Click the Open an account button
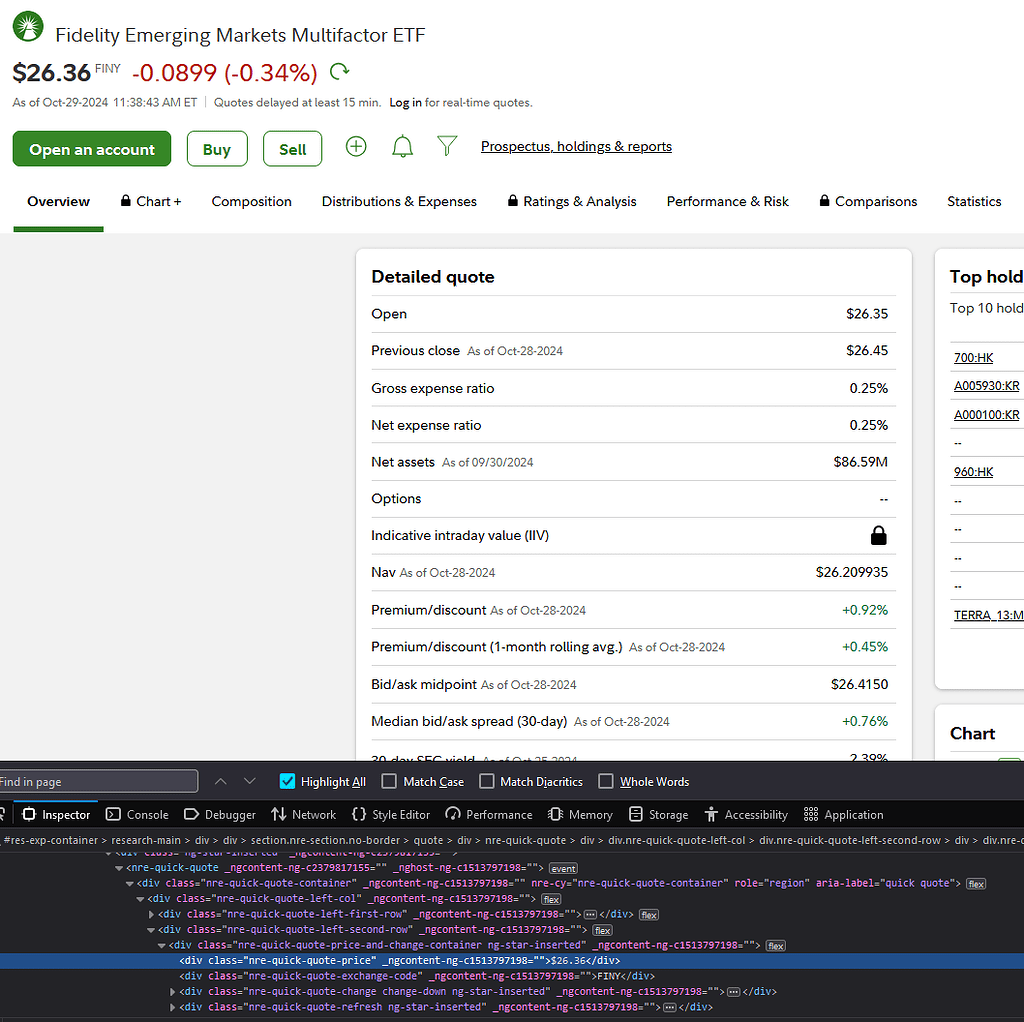1024x1022 pixels. tap(92, 149)
